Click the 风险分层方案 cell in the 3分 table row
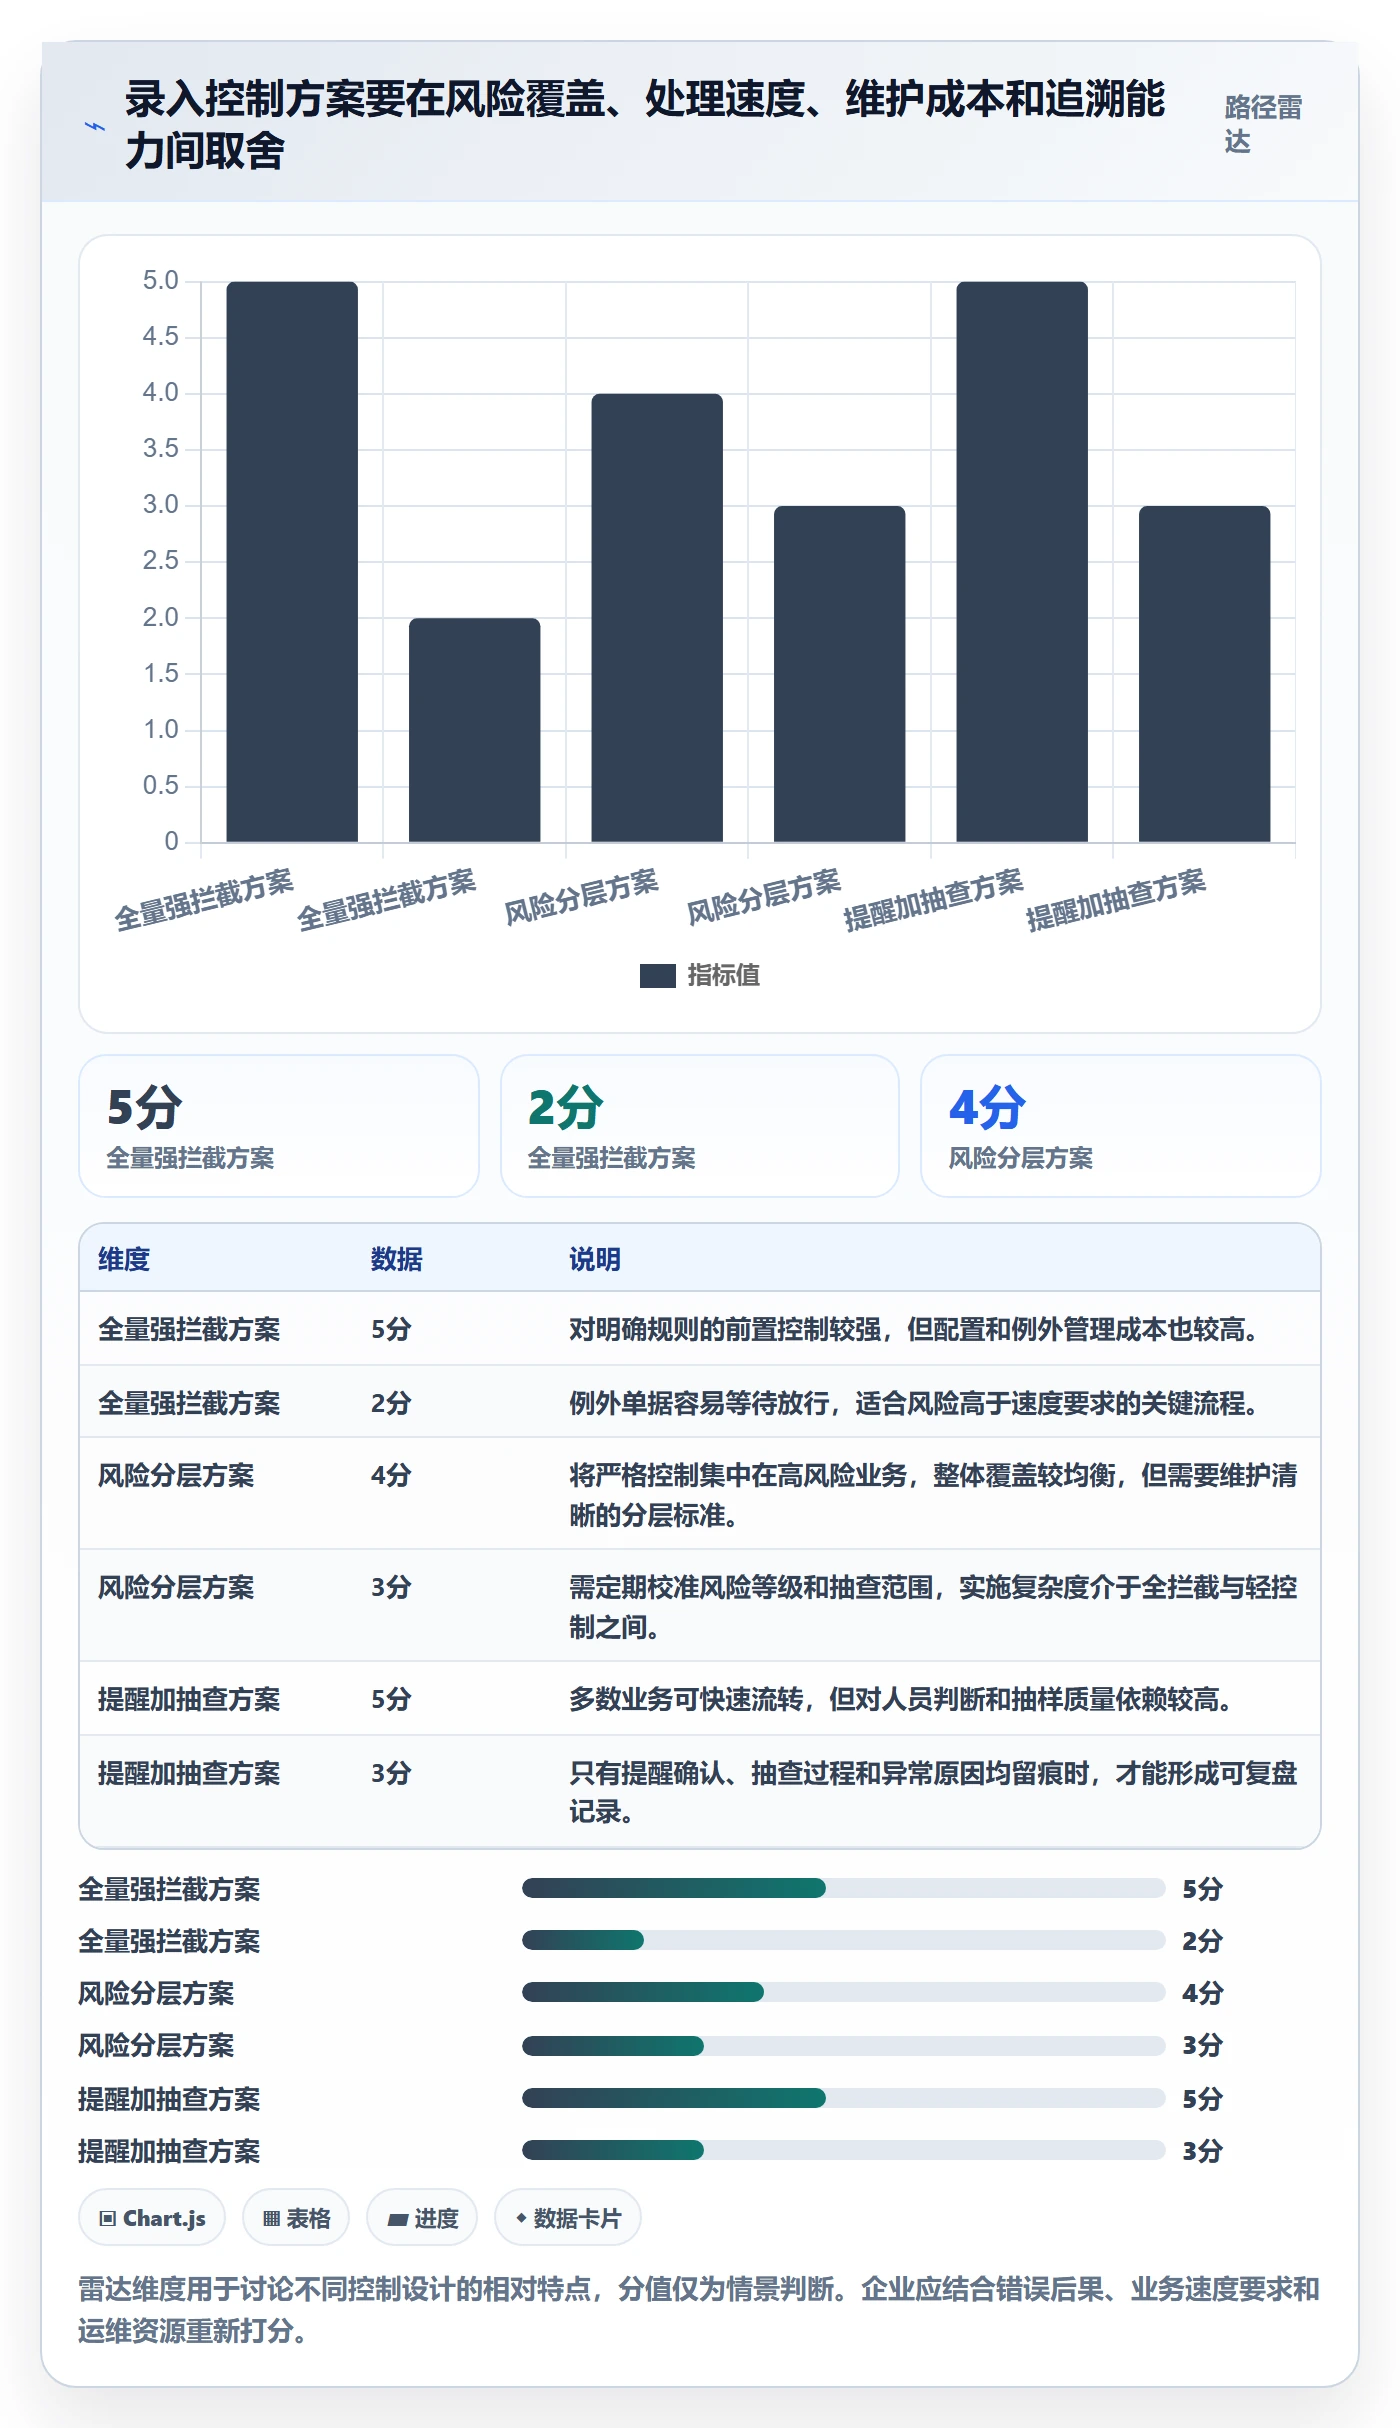Screen dimensions: 1400x2428 click(x=176, y=1587)
